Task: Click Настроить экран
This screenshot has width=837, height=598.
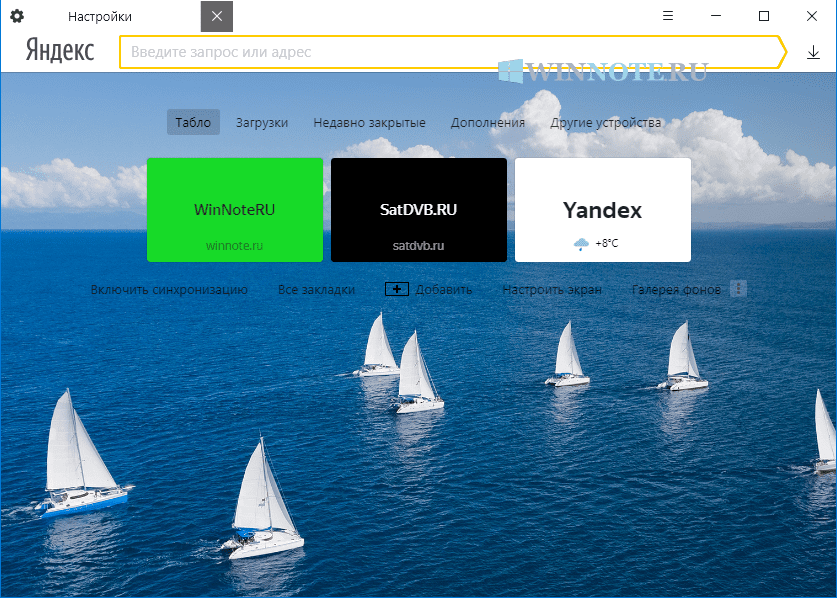Action: click(552, 289)
